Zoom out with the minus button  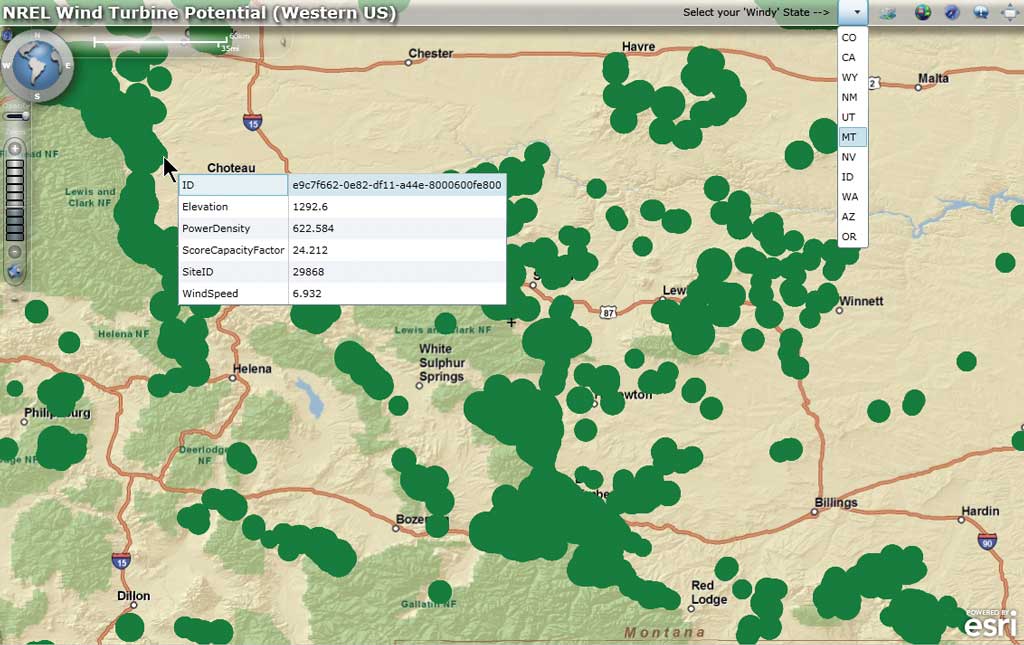[x=15, y=251]
